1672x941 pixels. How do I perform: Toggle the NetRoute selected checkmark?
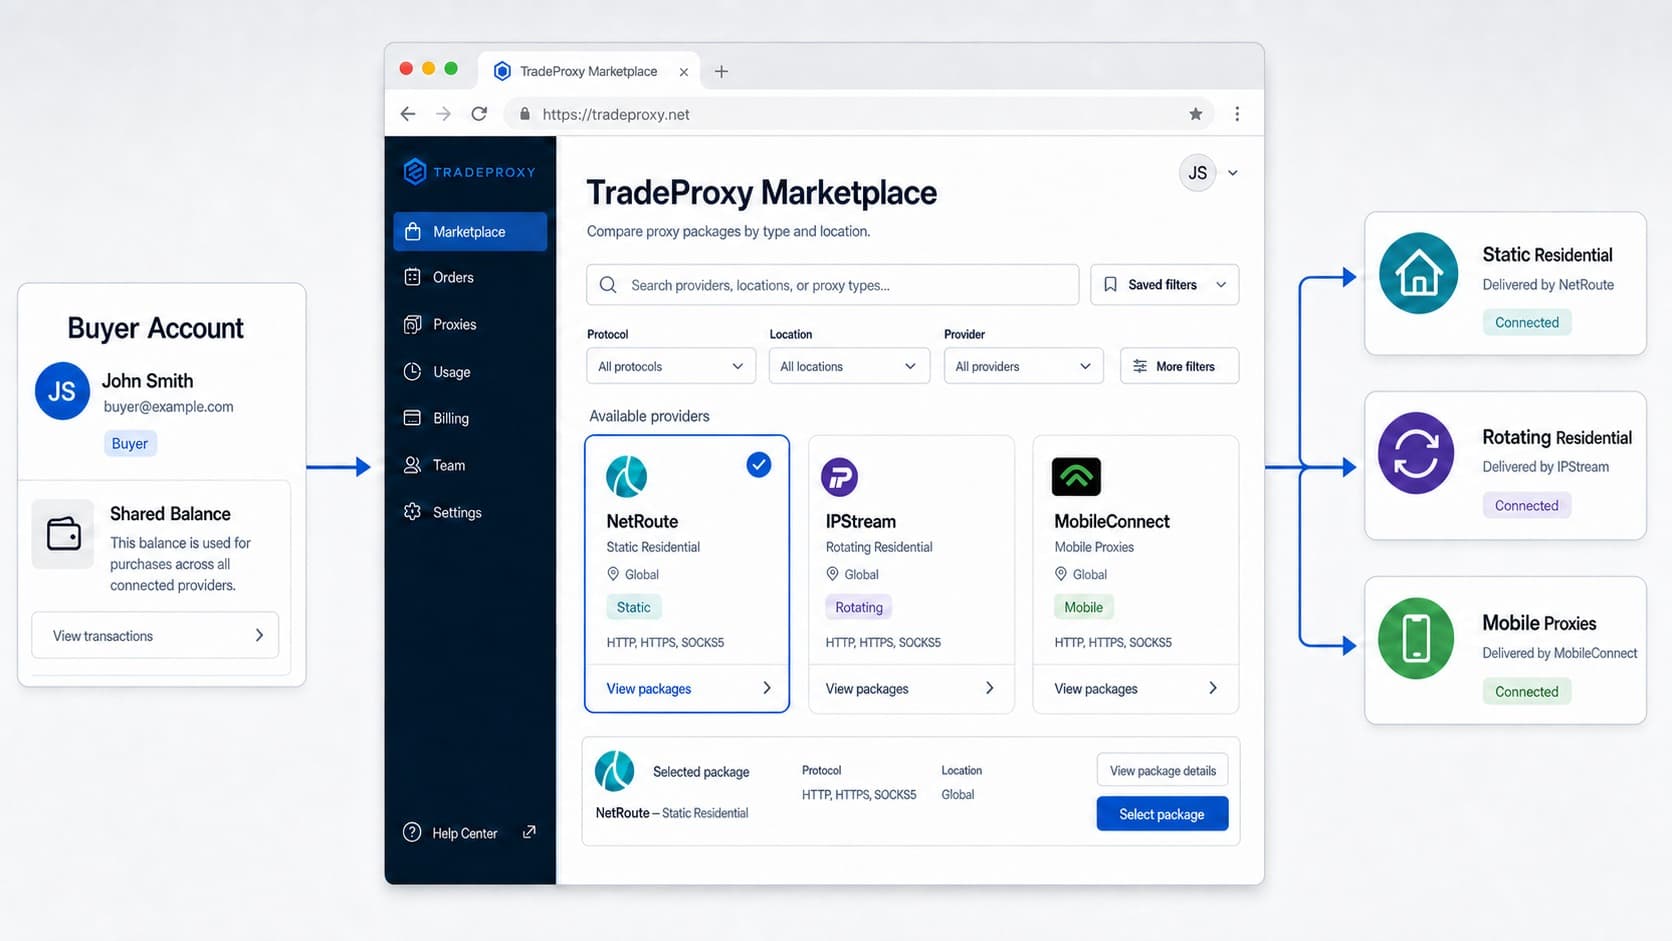tap(759, 465)
